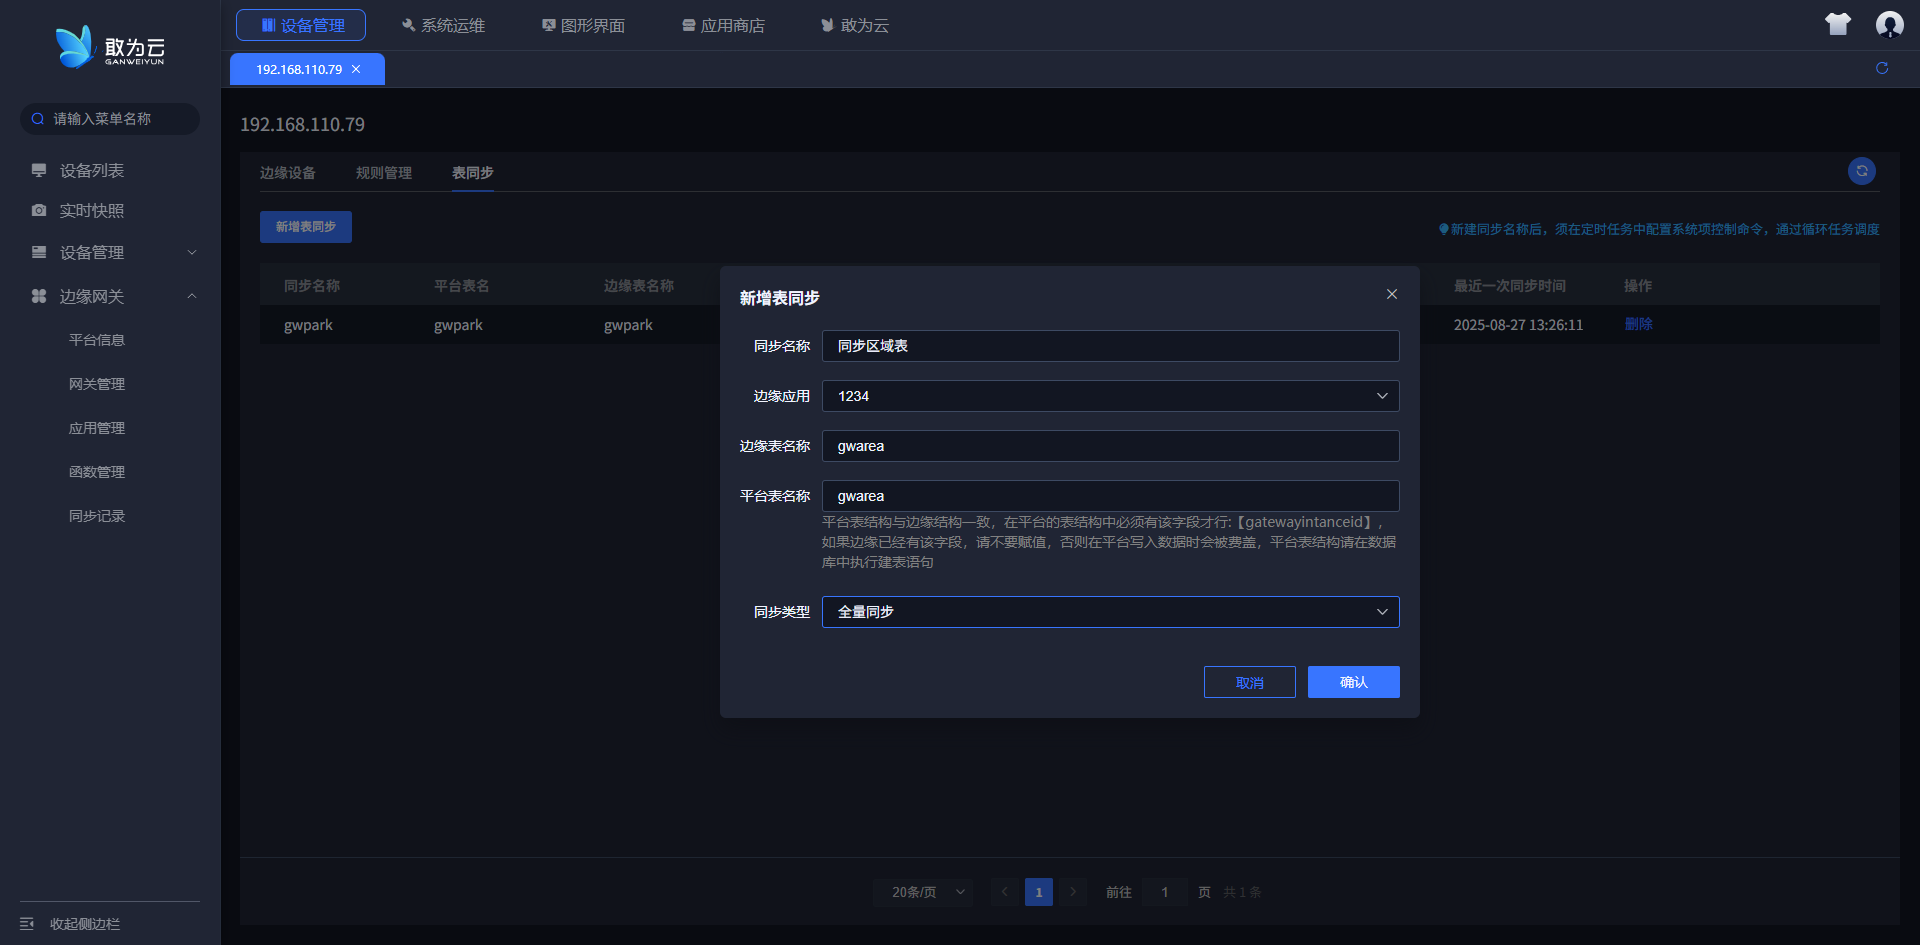
Task: Open the 边缘应用 dropdown
Action: coord(1110,396)
